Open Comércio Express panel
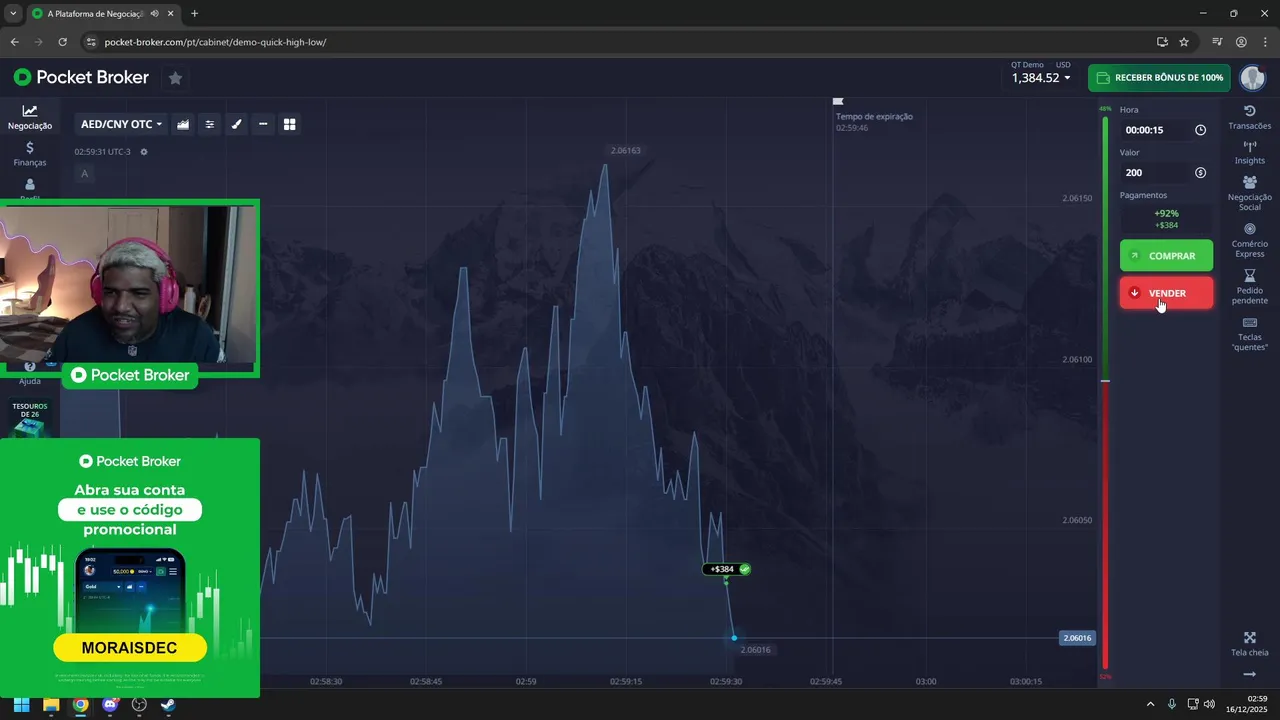Image resolution: width=1280 pixels, height=720 pixels. point(1250,240)
